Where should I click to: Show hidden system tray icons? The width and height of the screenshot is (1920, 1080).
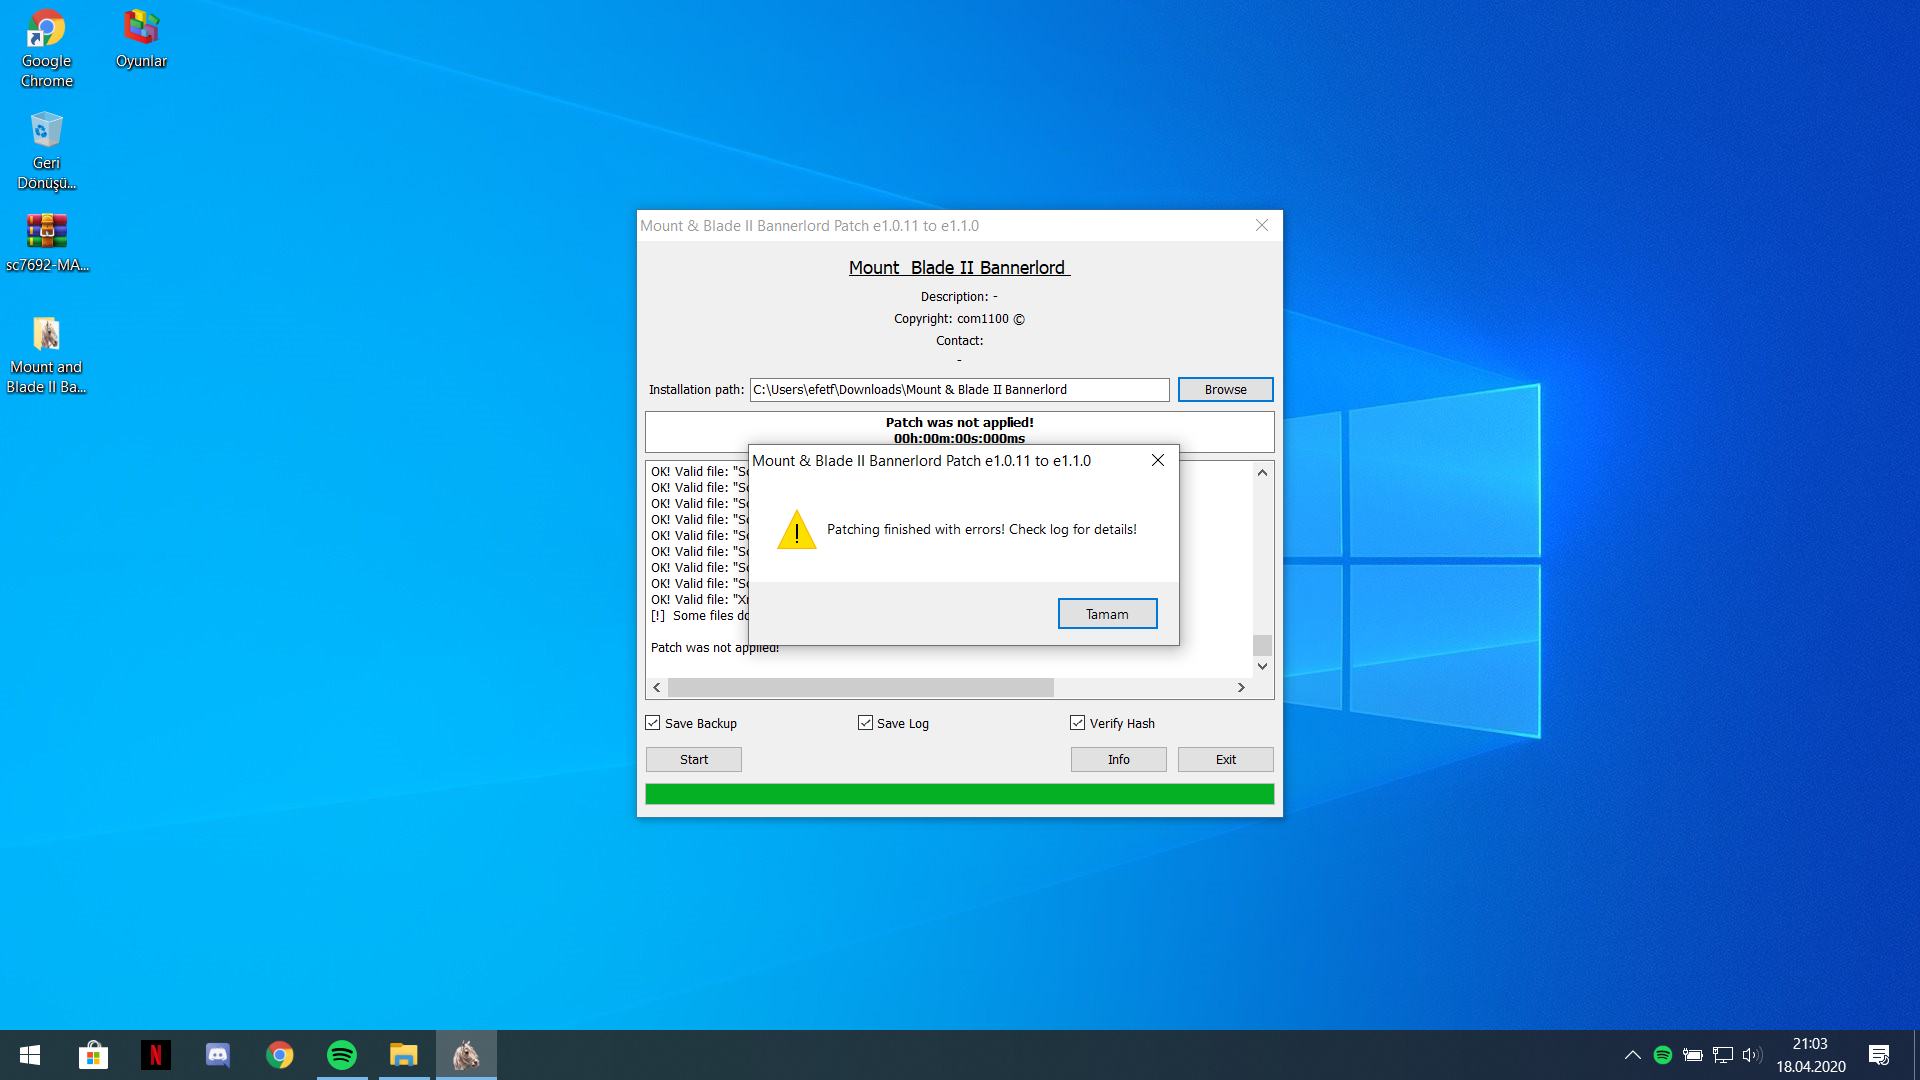pyautogui.click(x=1632, y=1055)
